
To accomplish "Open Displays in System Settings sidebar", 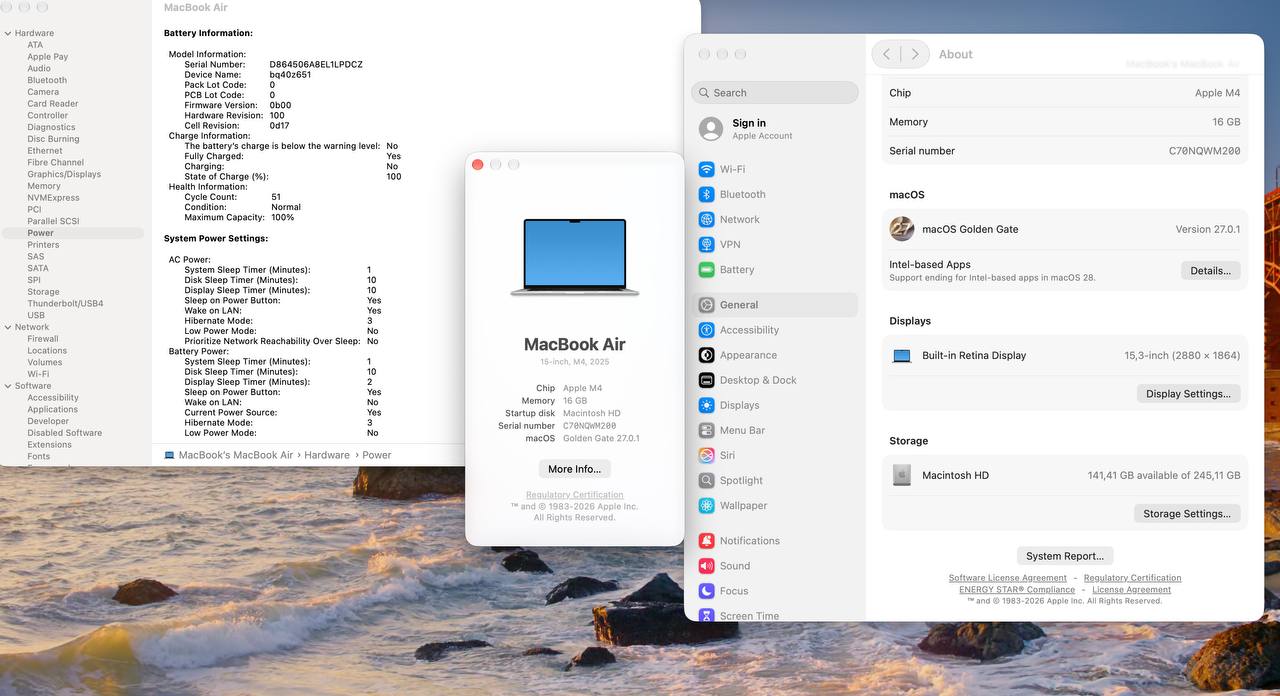I will click(775, 405).
